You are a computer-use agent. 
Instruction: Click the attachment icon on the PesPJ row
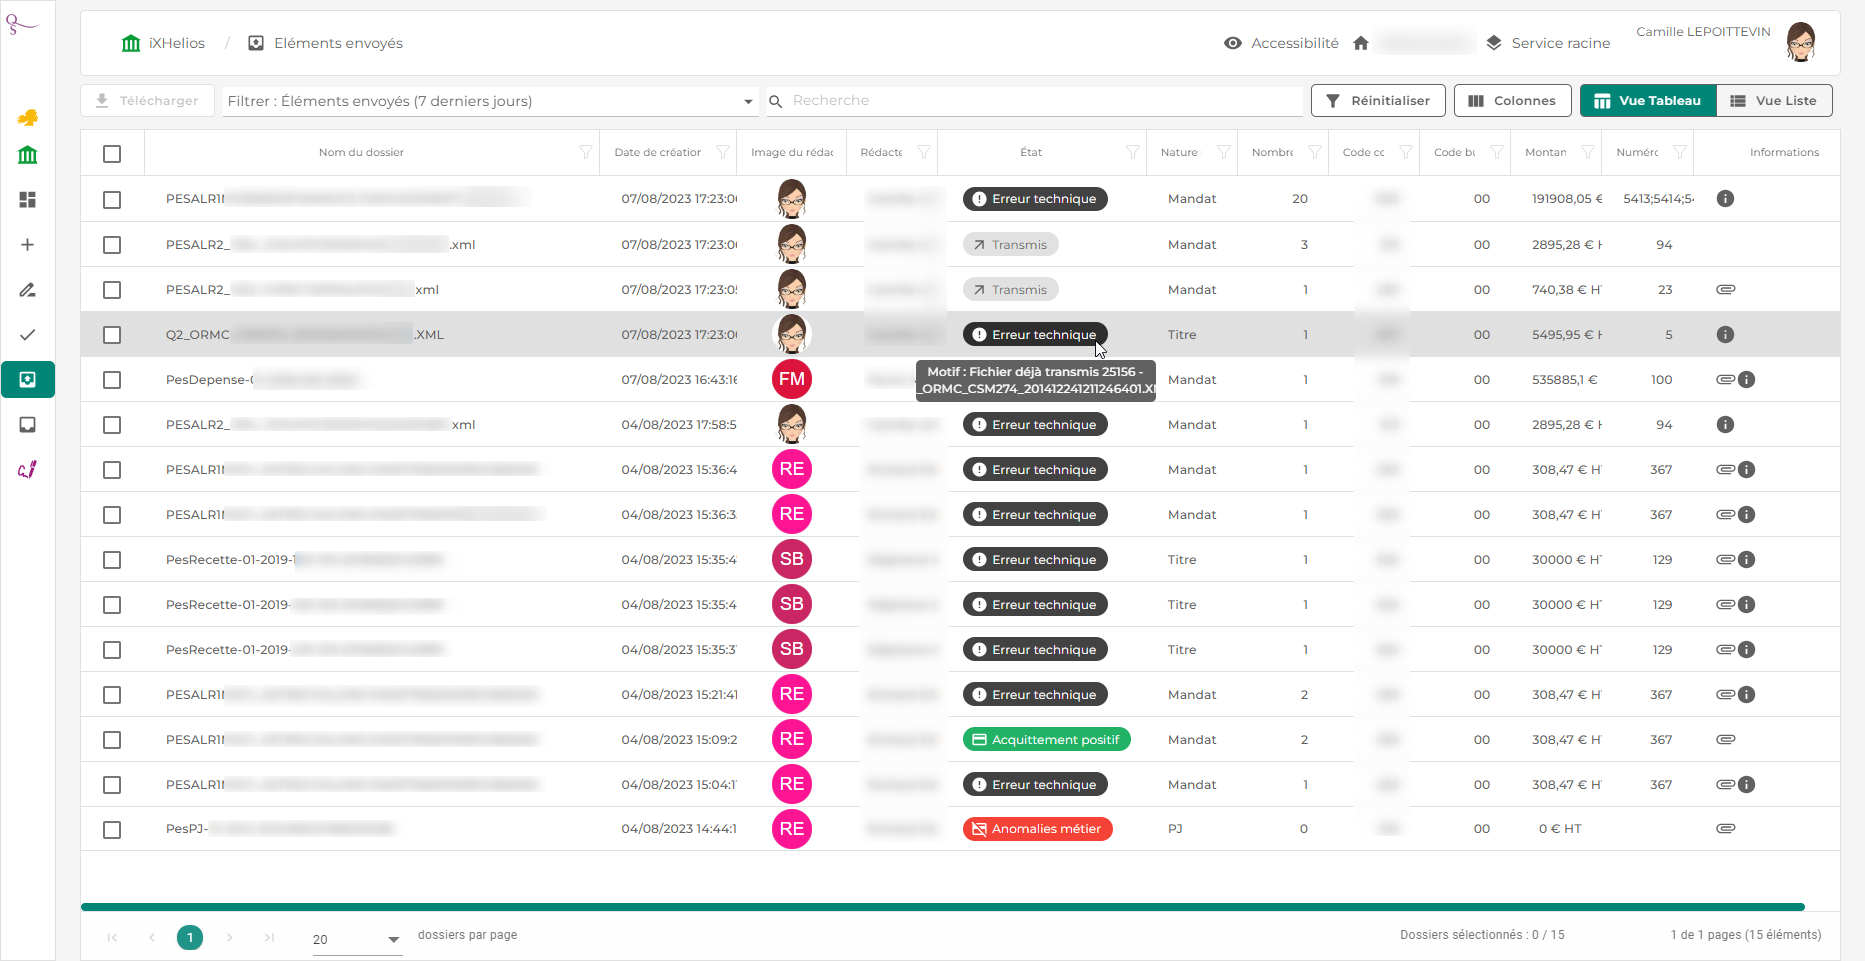1725,829
